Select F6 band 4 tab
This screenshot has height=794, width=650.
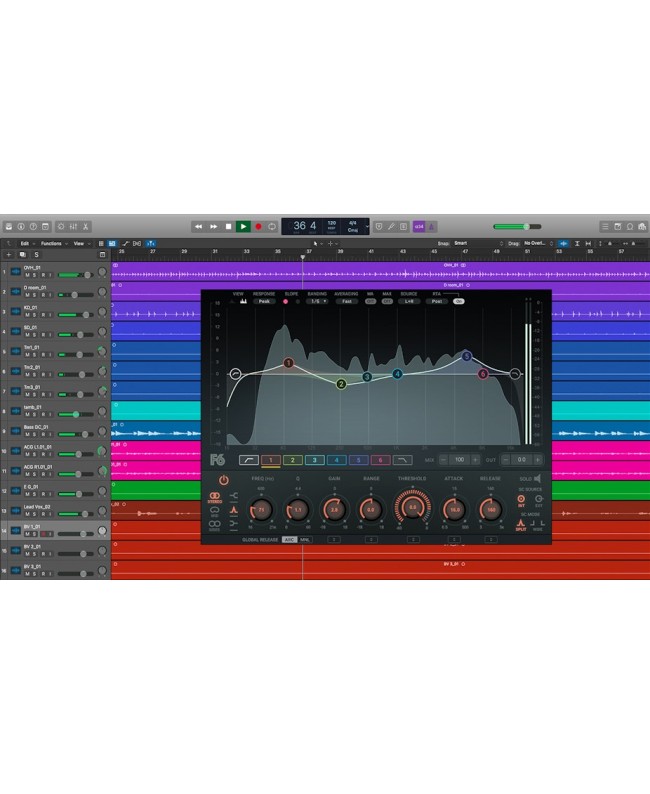[337, 460]
